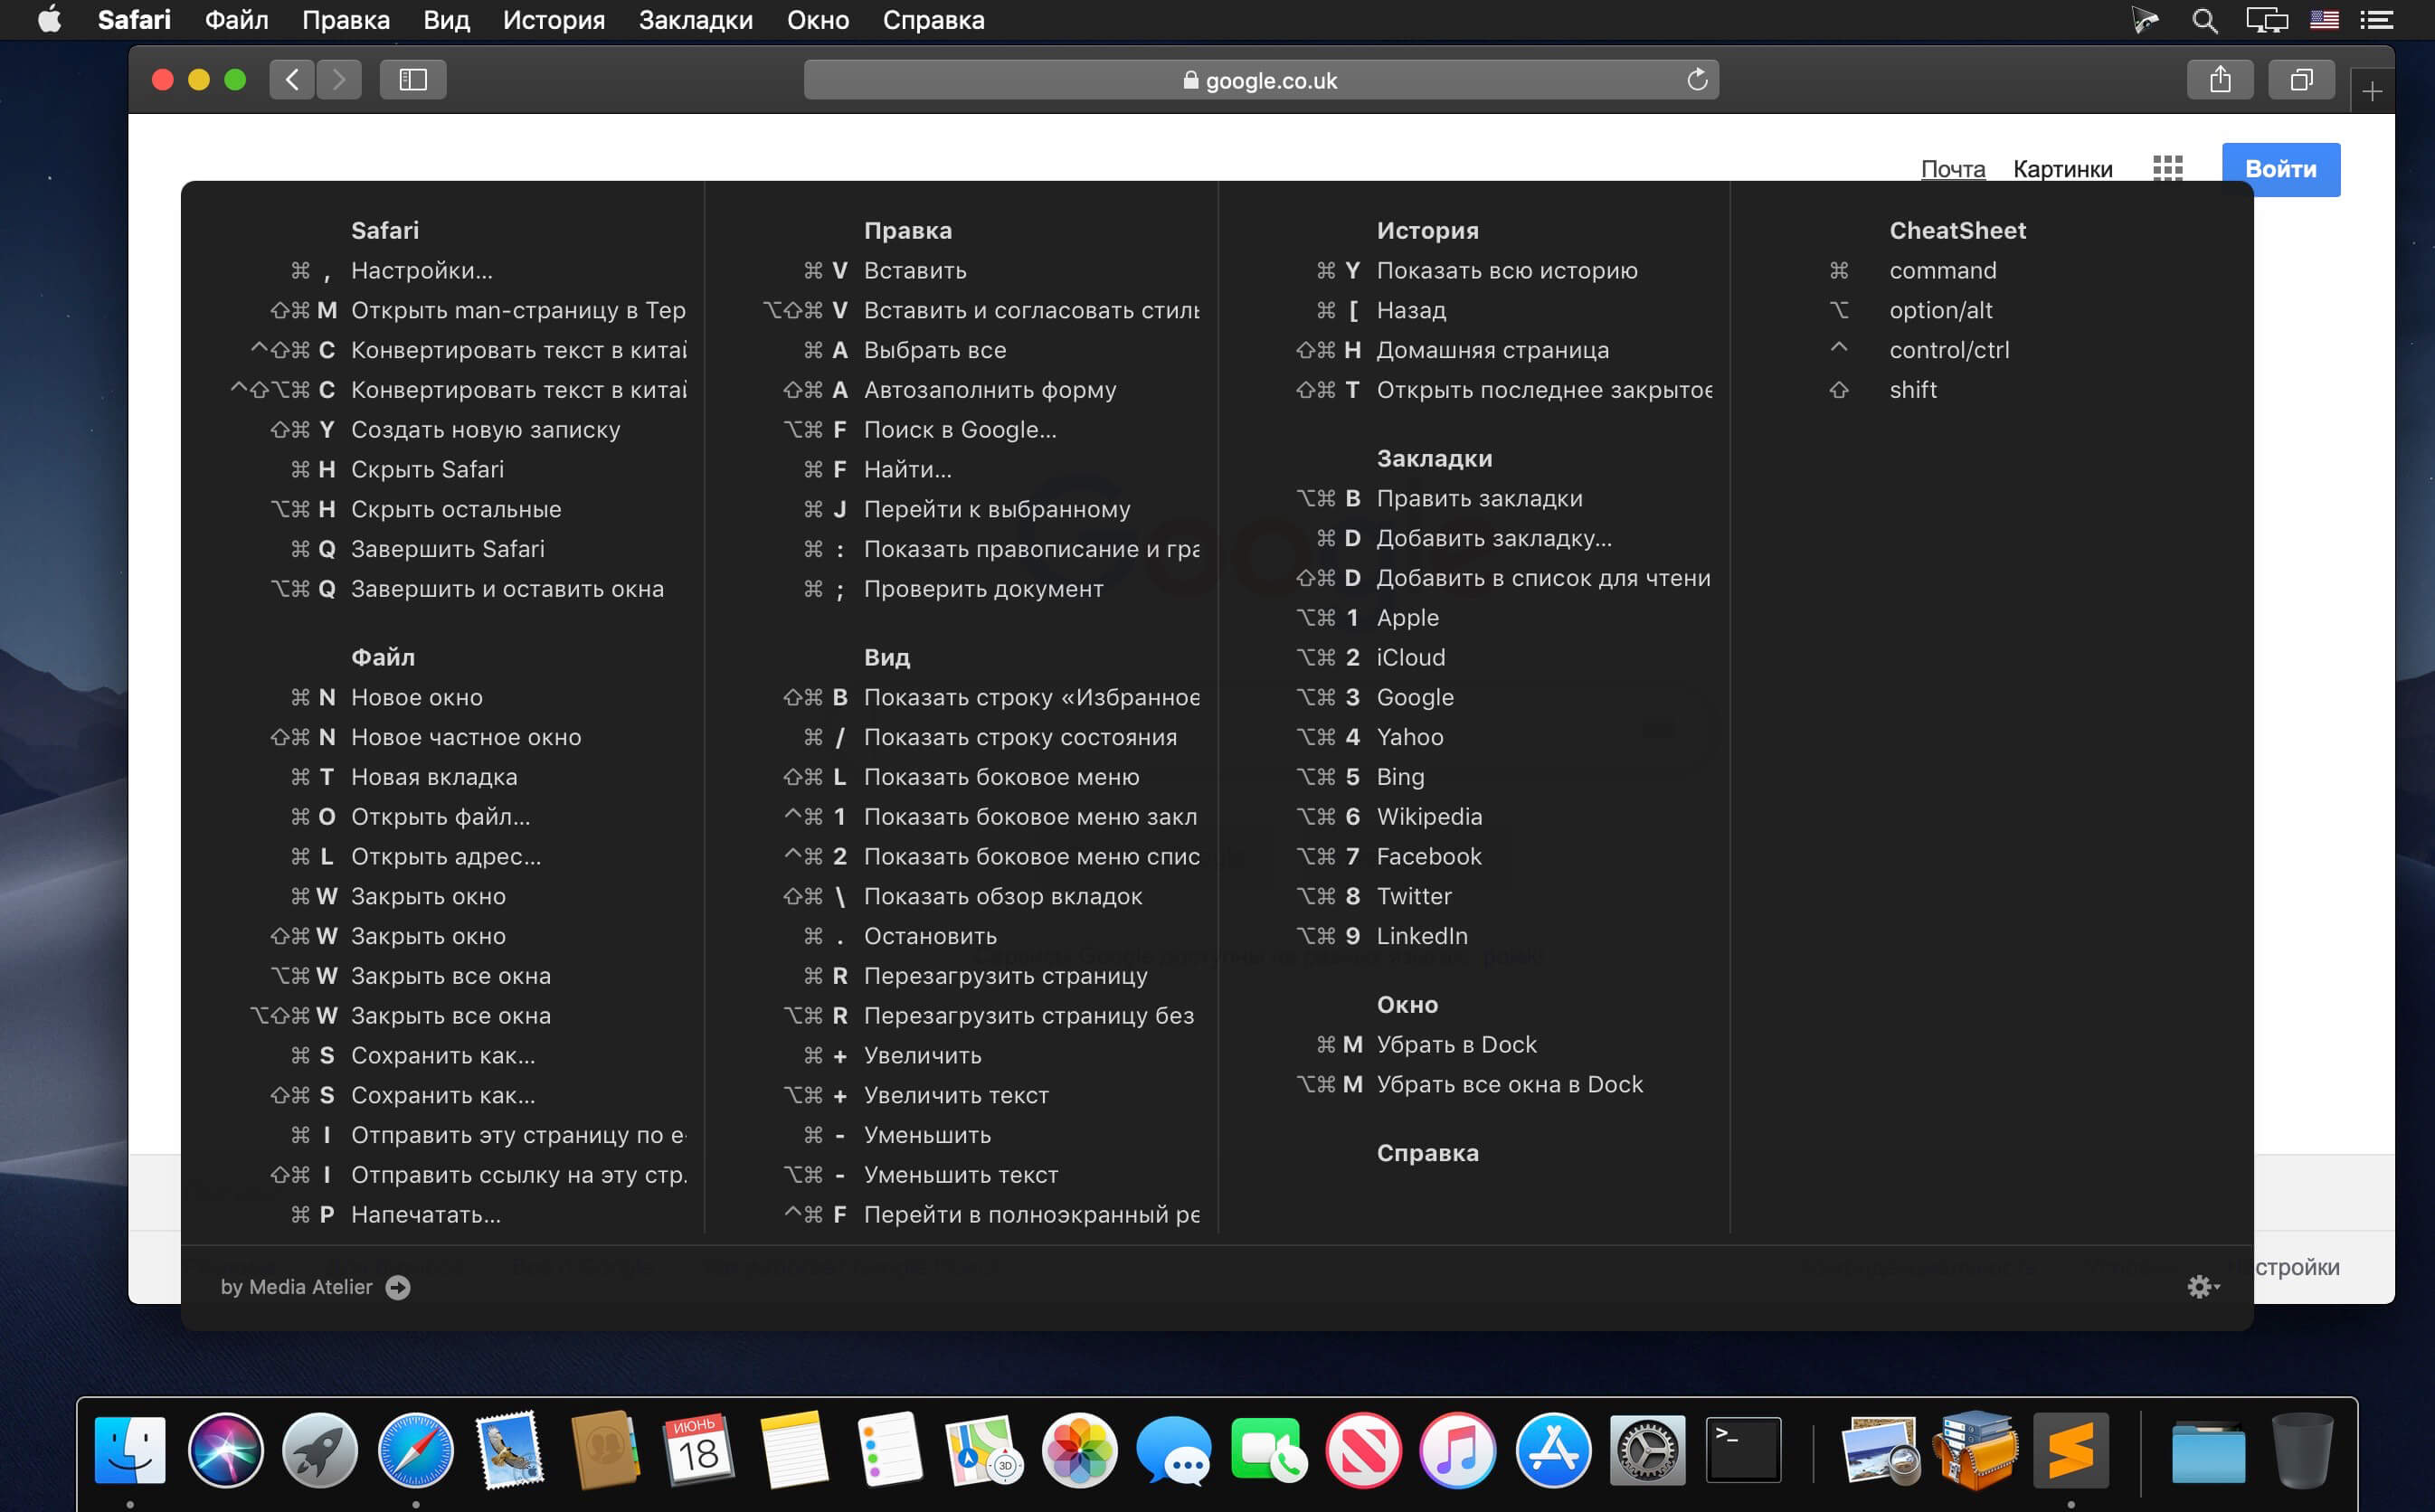Open the Calendar icon showing 18
The width and height of the screenshot is (2435, 1512).
[699, 1450]
